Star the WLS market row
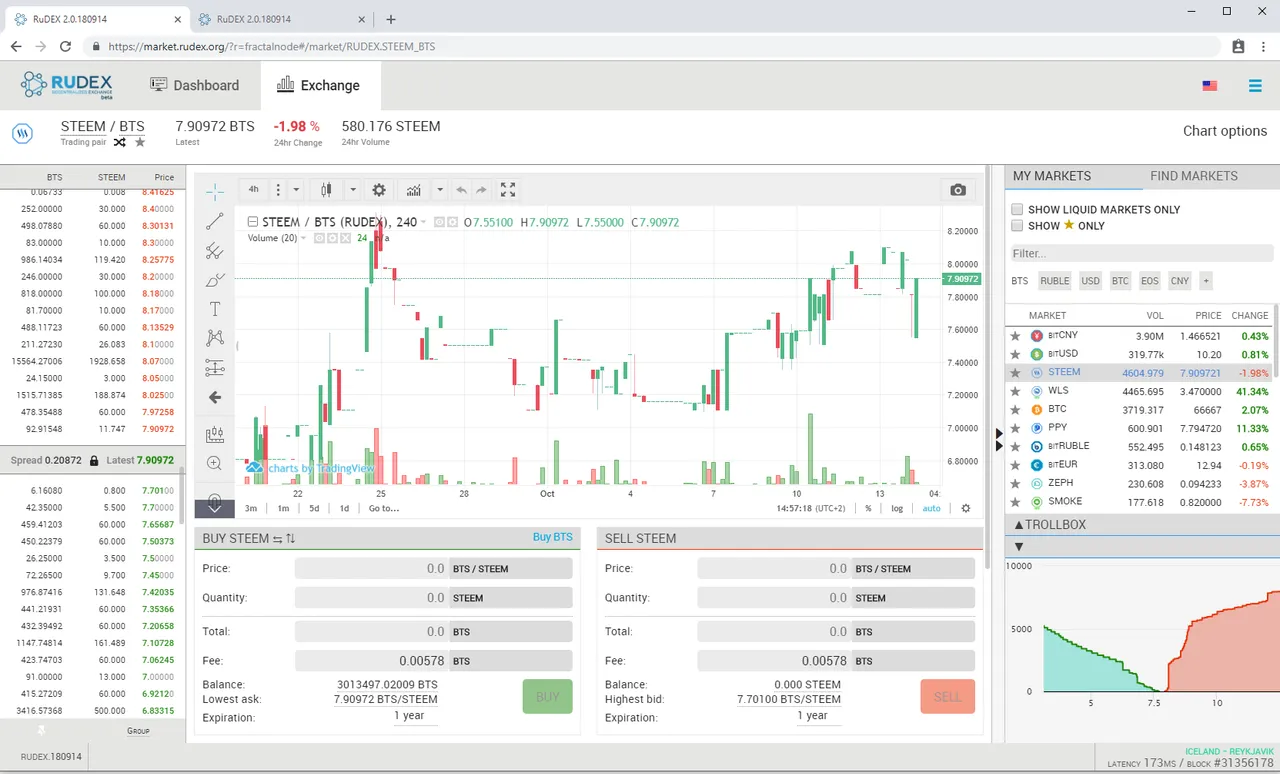The image size is (1280, 774). click(x=1016, y=391)
